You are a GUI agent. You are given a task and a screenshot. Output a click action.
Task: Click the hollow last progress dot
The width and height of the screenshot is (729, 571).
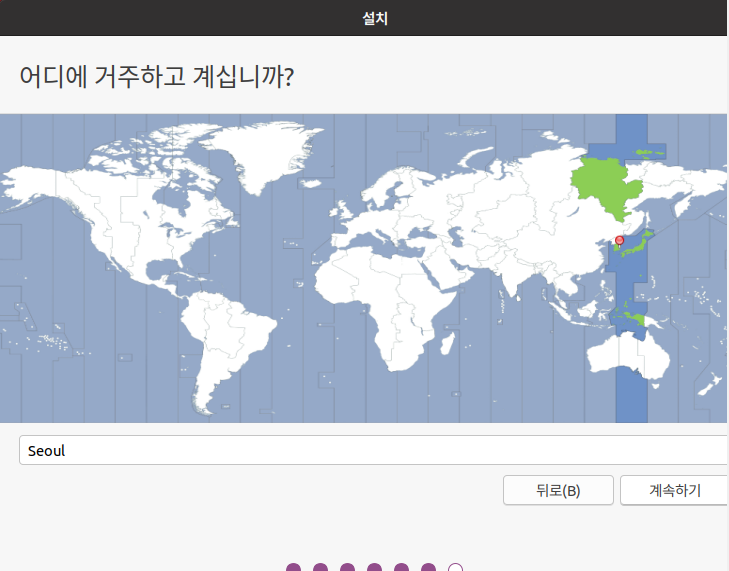(455, 568)
